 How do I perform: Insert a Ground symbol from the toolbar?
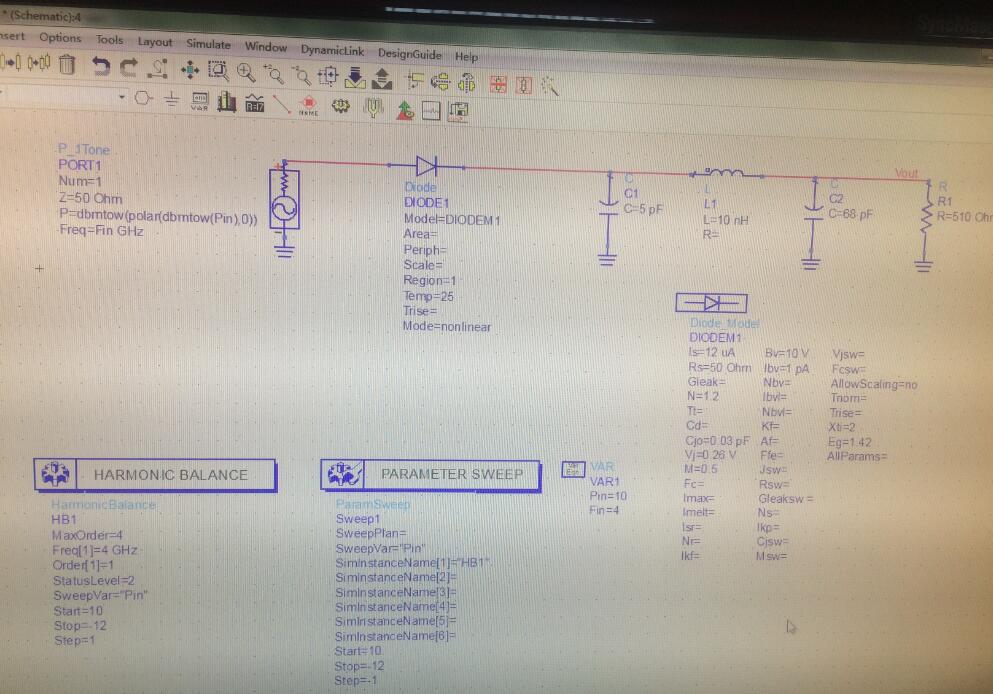pos(172,99)
